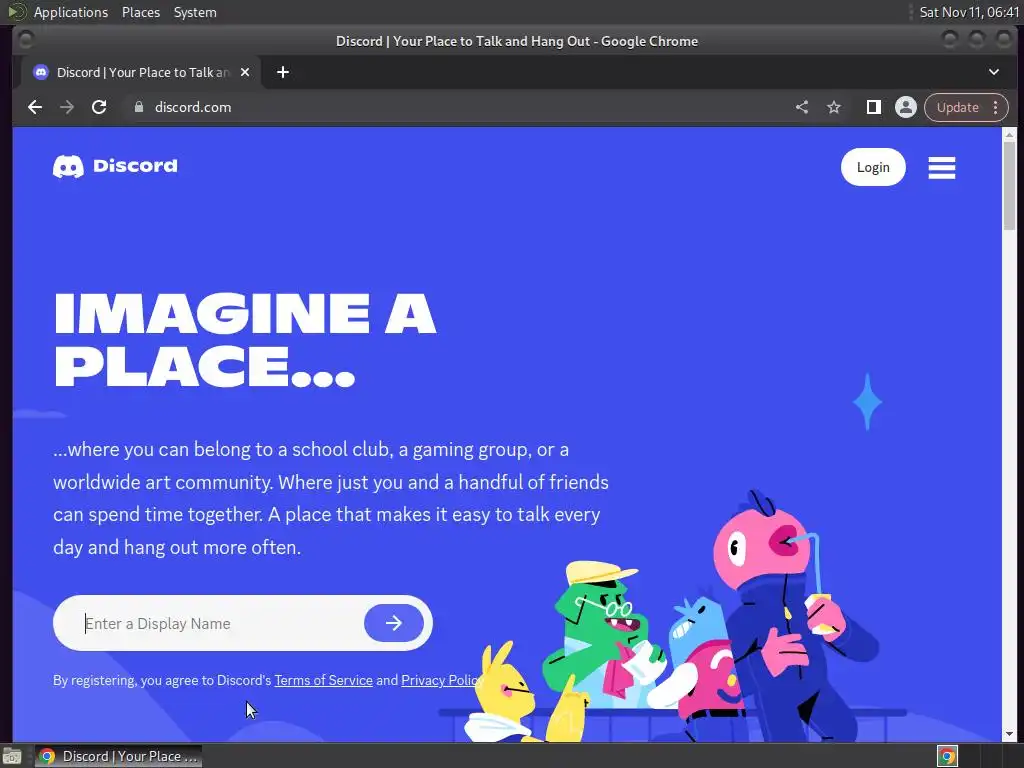The height and width of the screenshot is (768, 1024).
Task: Open the Applications menu
Action: (x=71, y=12)
